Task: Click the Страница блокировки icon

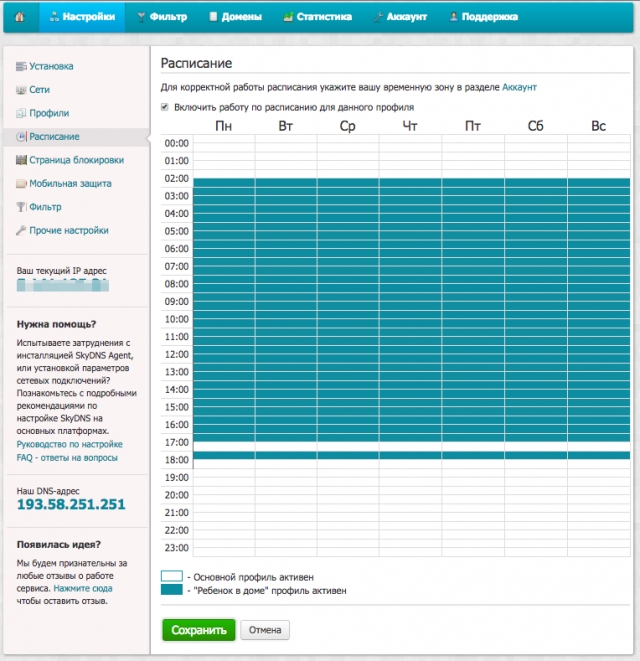Action: point(21,160)
